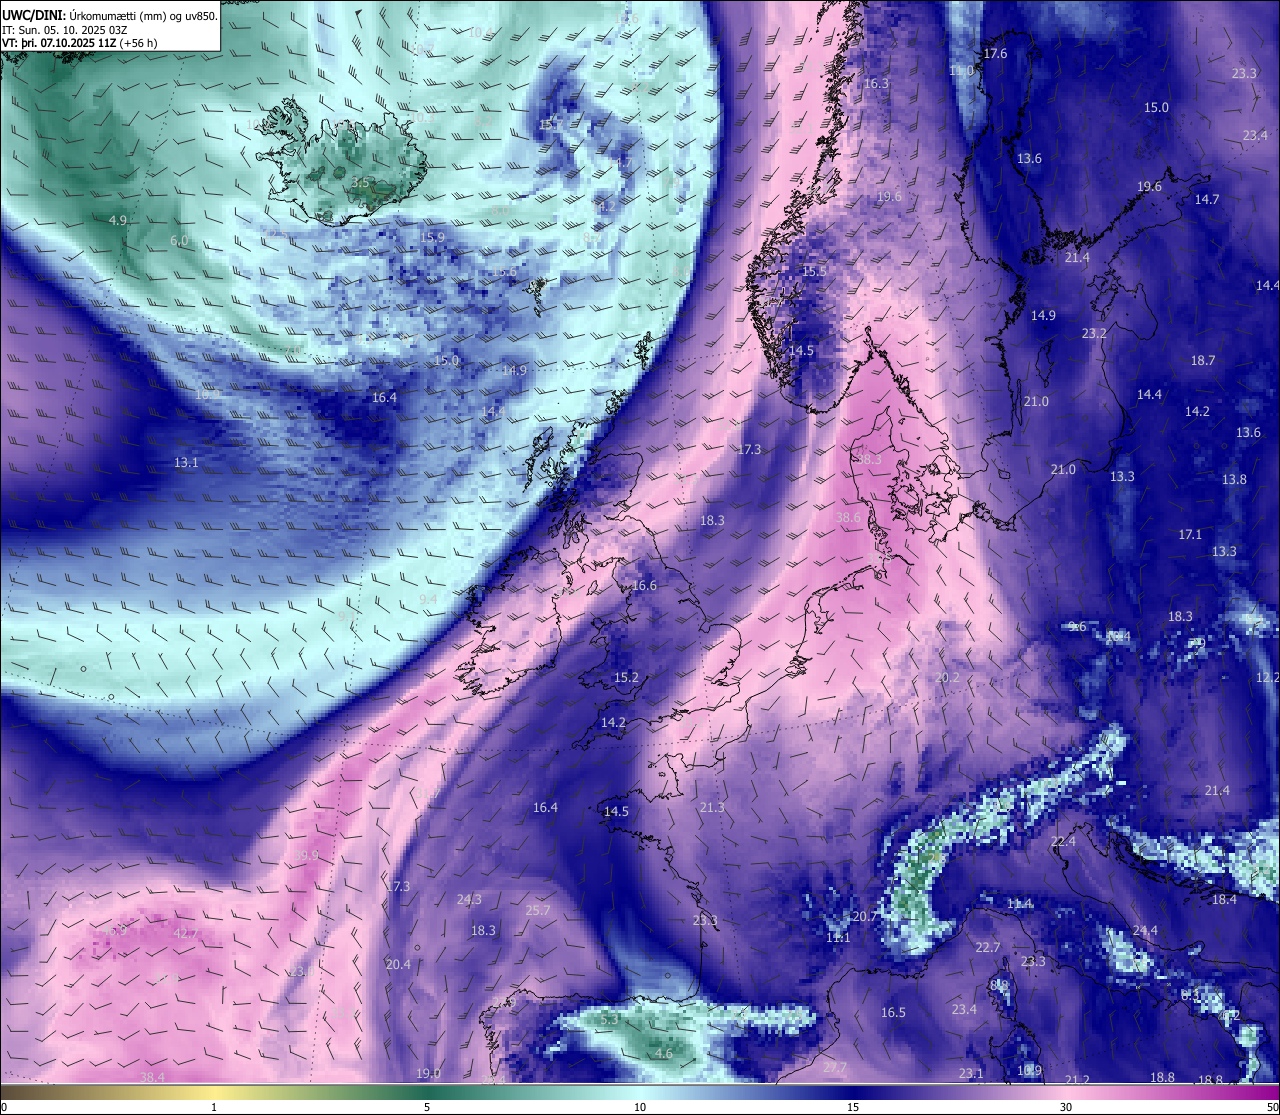Click the '15' tick label on the color scale
1280x1115 pixels.
(853, 1107)
